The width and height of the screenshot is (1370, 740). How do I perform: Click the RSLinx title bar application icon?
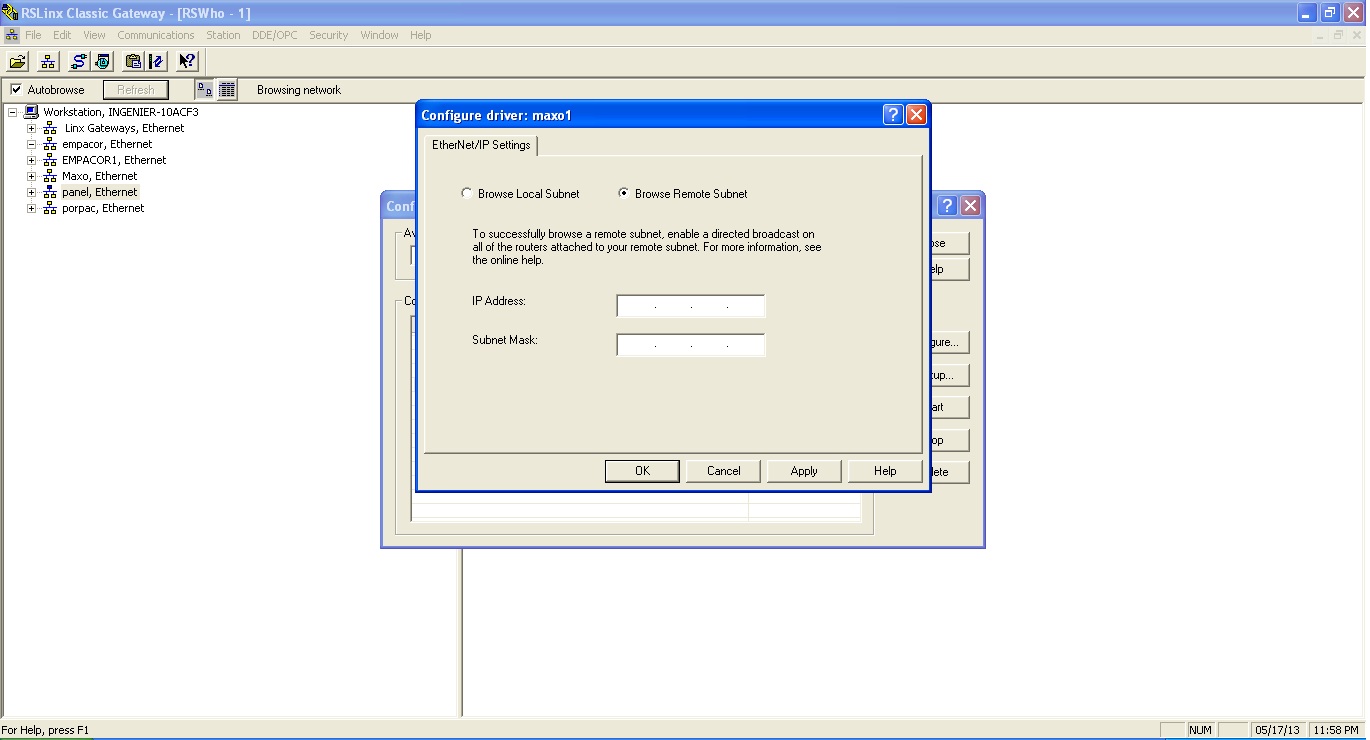(x=10, y=13)
